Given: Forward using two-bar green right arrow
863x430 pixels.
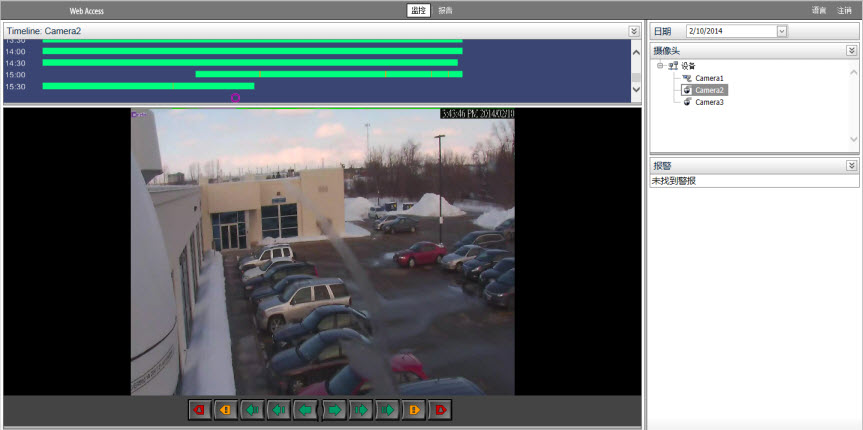Looking at the screenshot, I should [360, 410].
